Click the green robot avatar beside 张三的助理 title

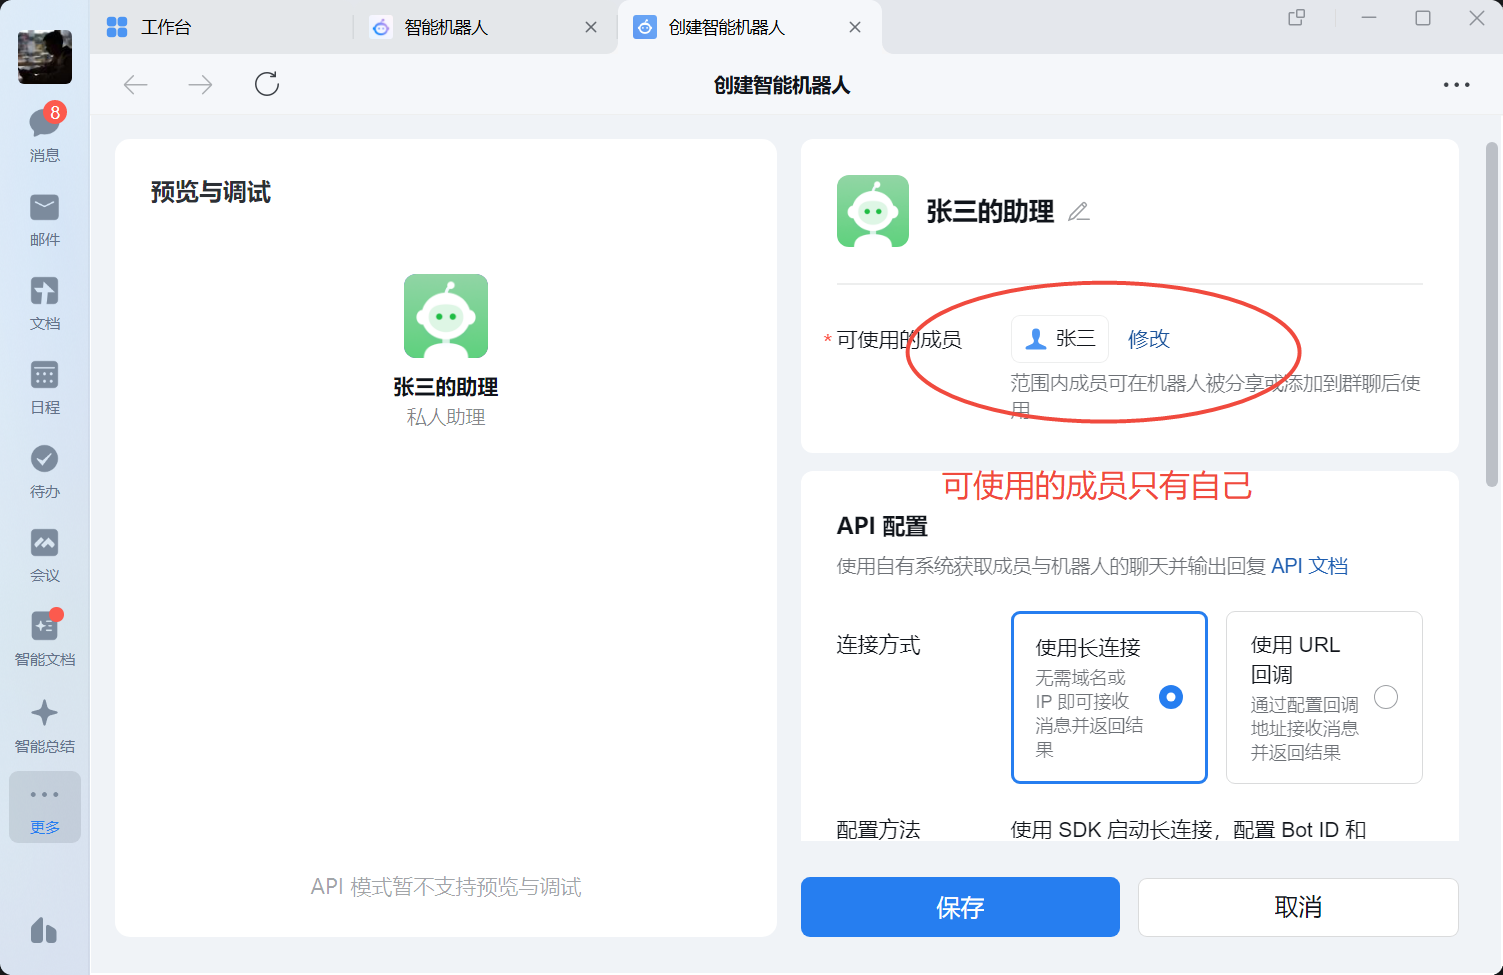pyautogui.click(x=873, y=211)
